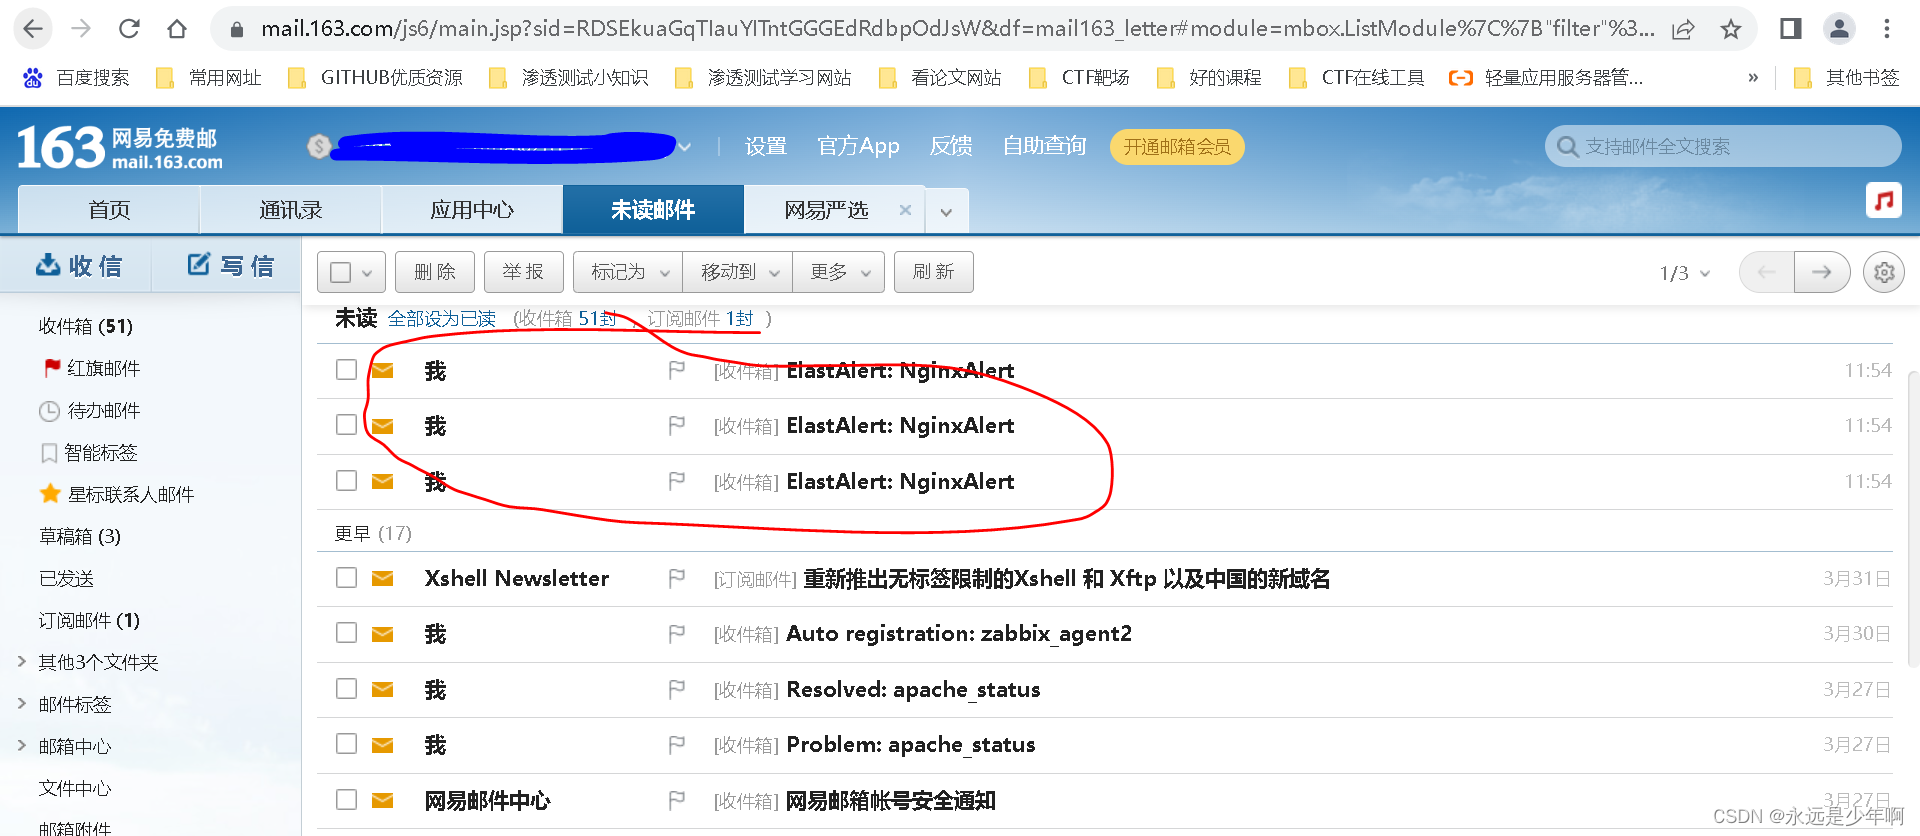Viewport: 1920px width, 836px height.
Task: Open the 更多 dropdown
Action: 839,272
